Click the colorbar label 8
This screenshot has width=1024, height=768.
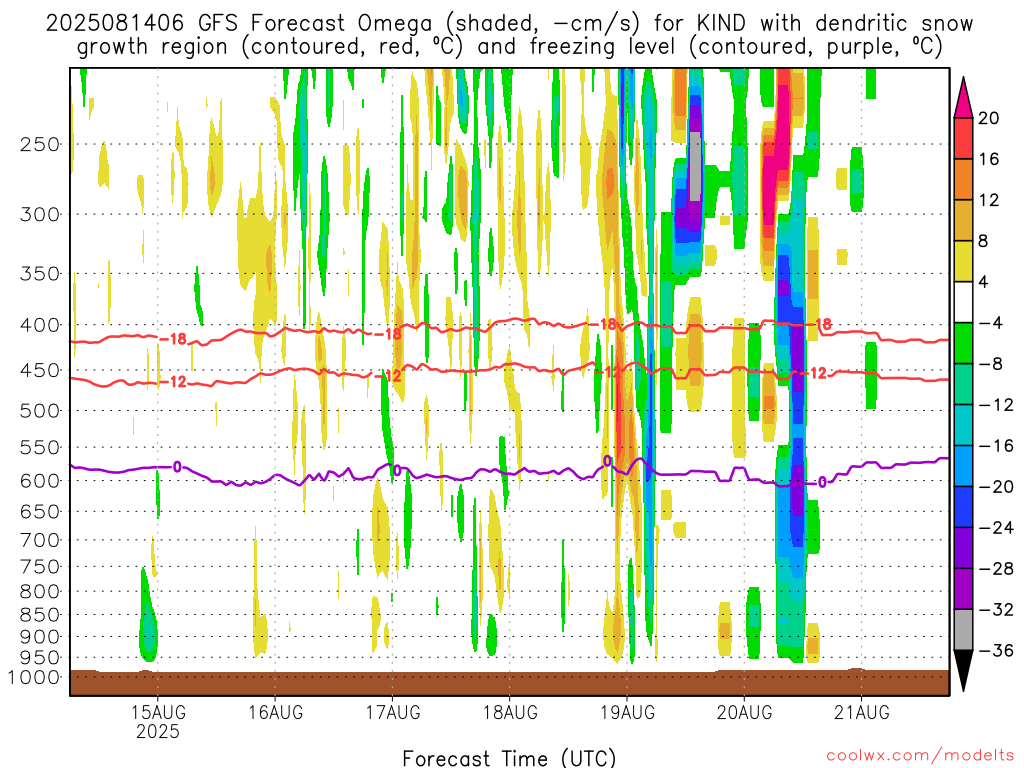[x=984, y=242]
